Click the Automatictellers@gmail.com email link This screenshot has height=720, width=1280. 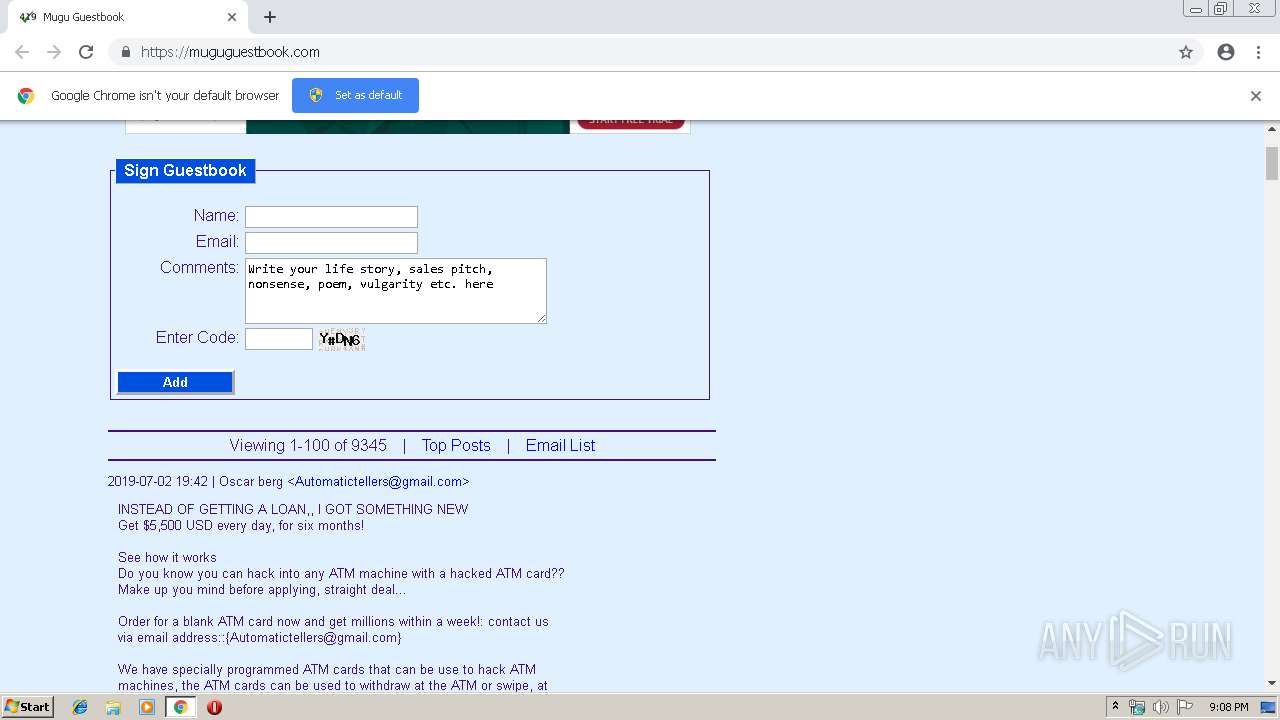378,481
